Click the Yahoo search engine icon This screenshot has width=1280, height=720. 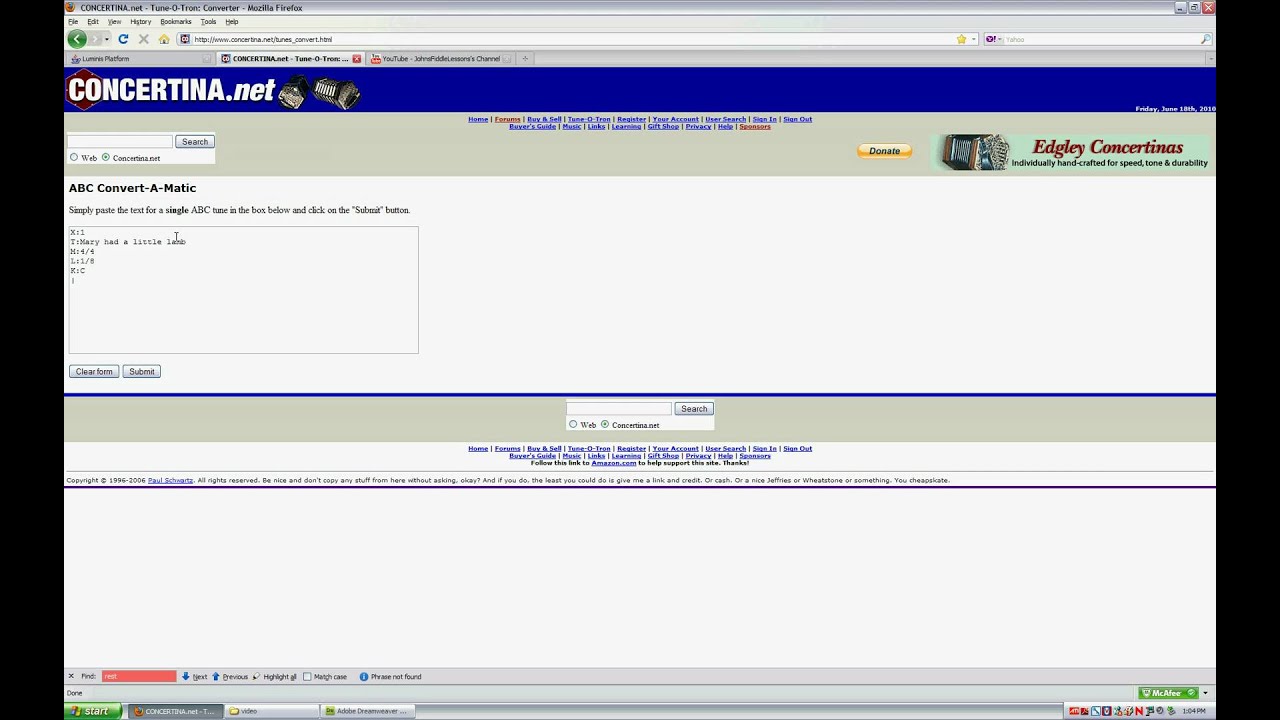tap(990, 39)
